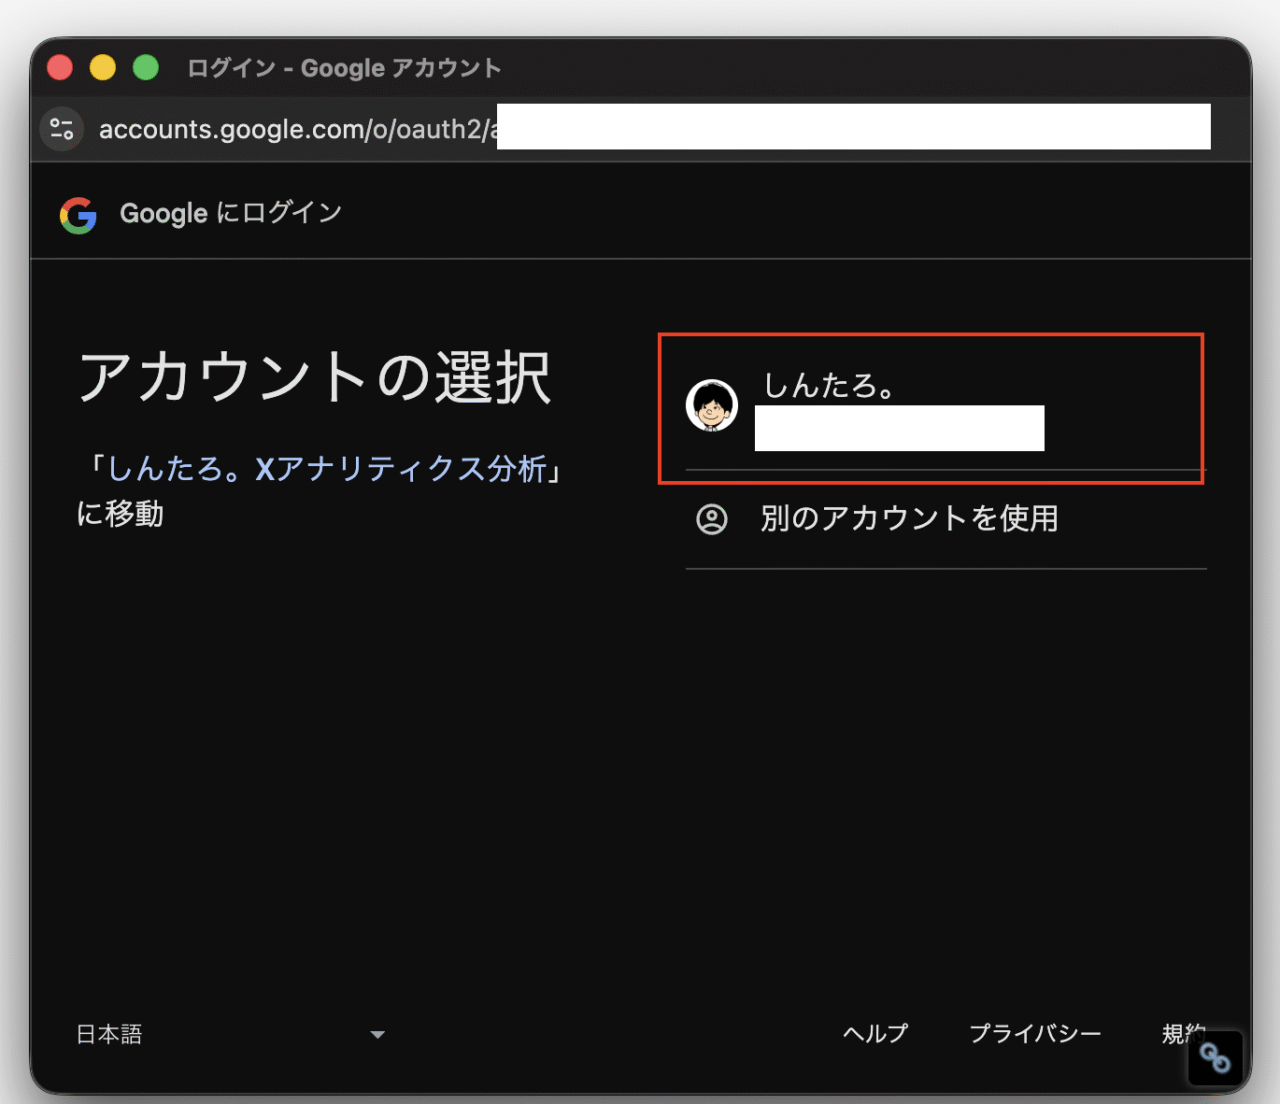Open the 日本語 language dropdown

110,1034
